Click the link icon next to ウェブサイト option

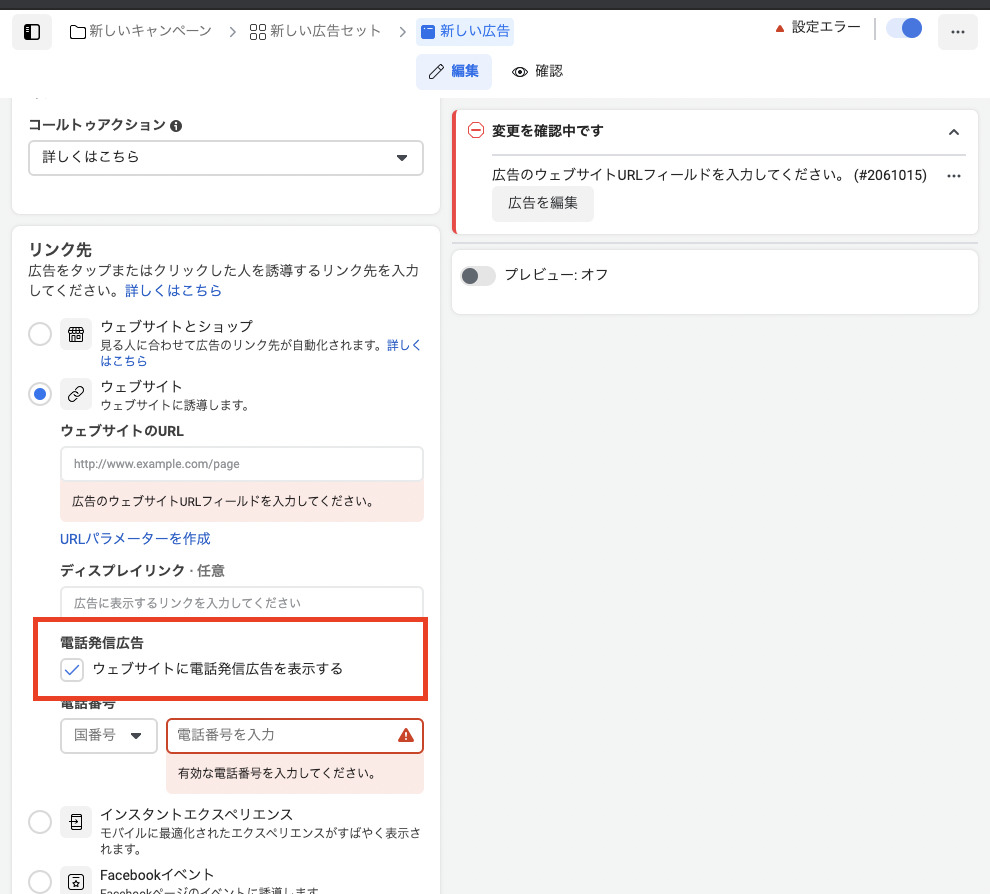point(76,393)
